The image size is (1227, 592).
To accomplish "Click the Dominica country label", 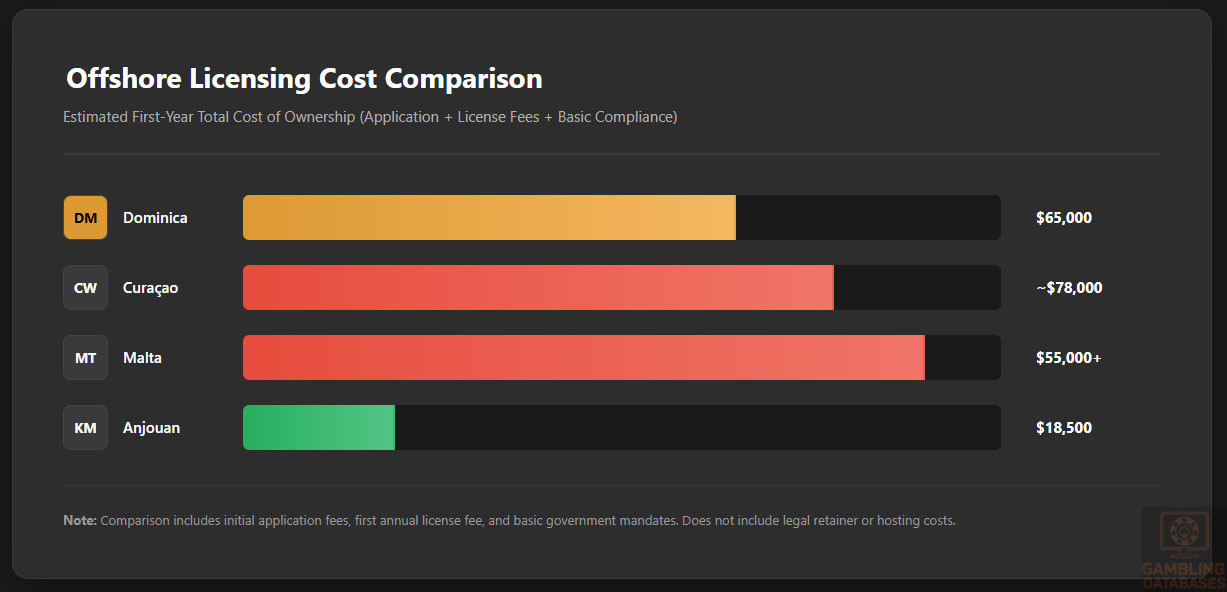I will pos(155,218).
